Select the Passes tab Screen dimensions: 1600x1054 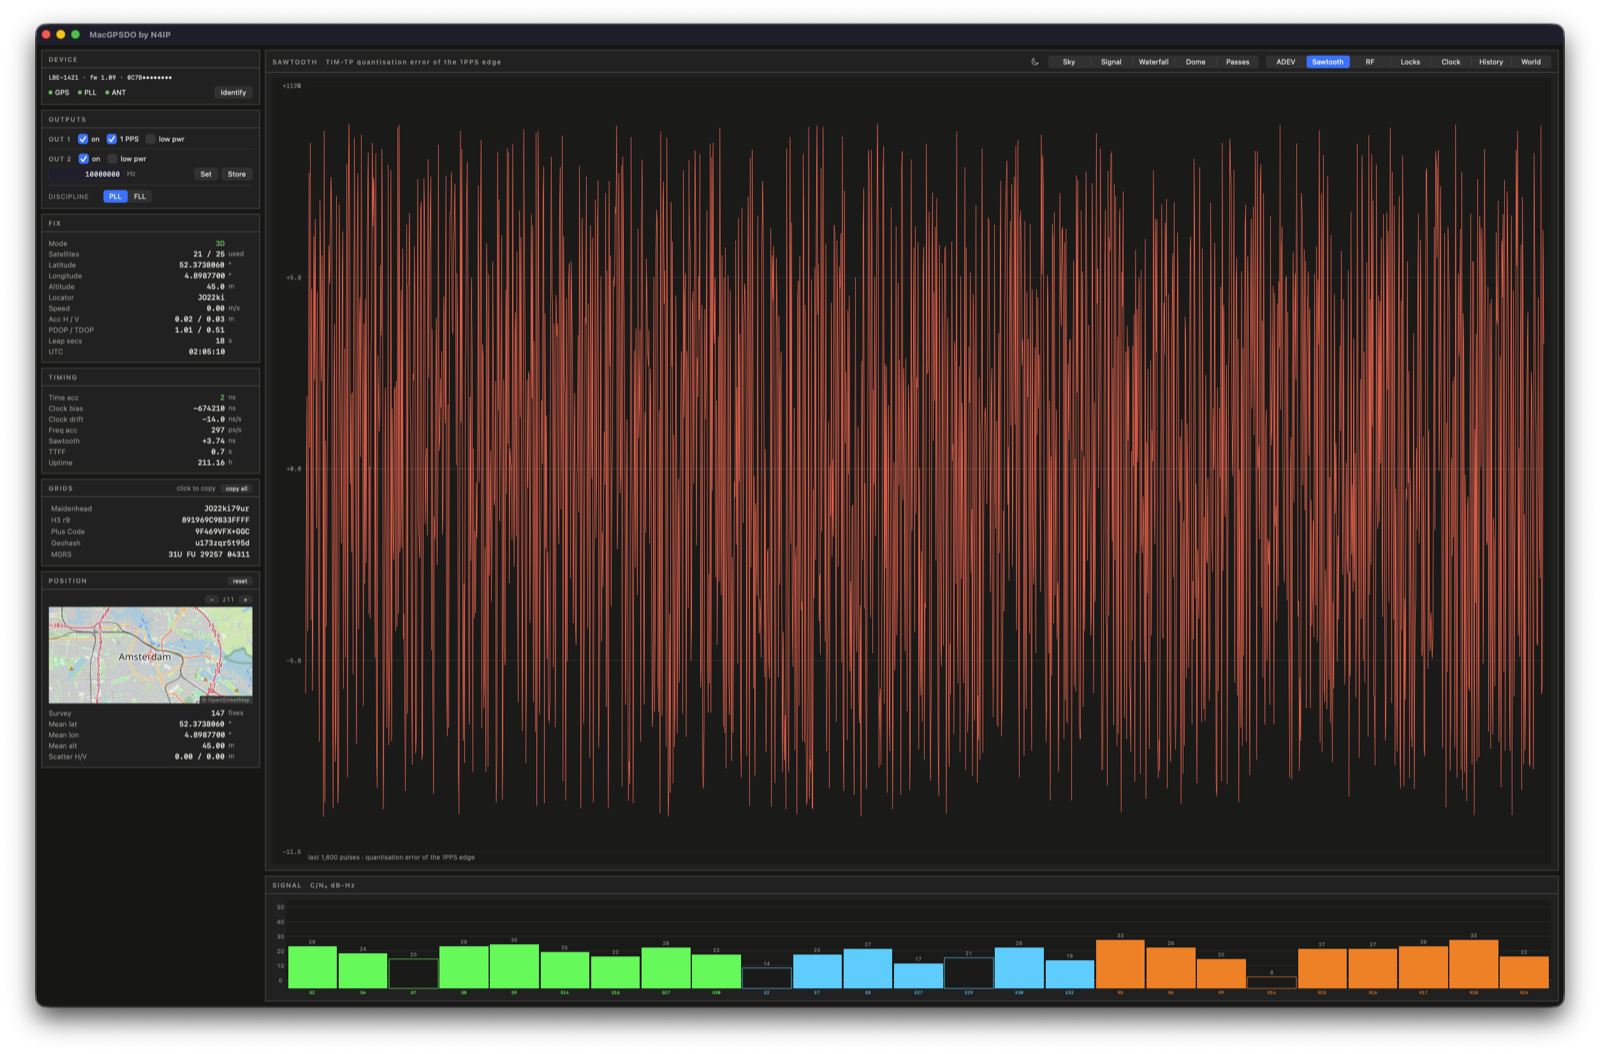[x=1237, y=62]
